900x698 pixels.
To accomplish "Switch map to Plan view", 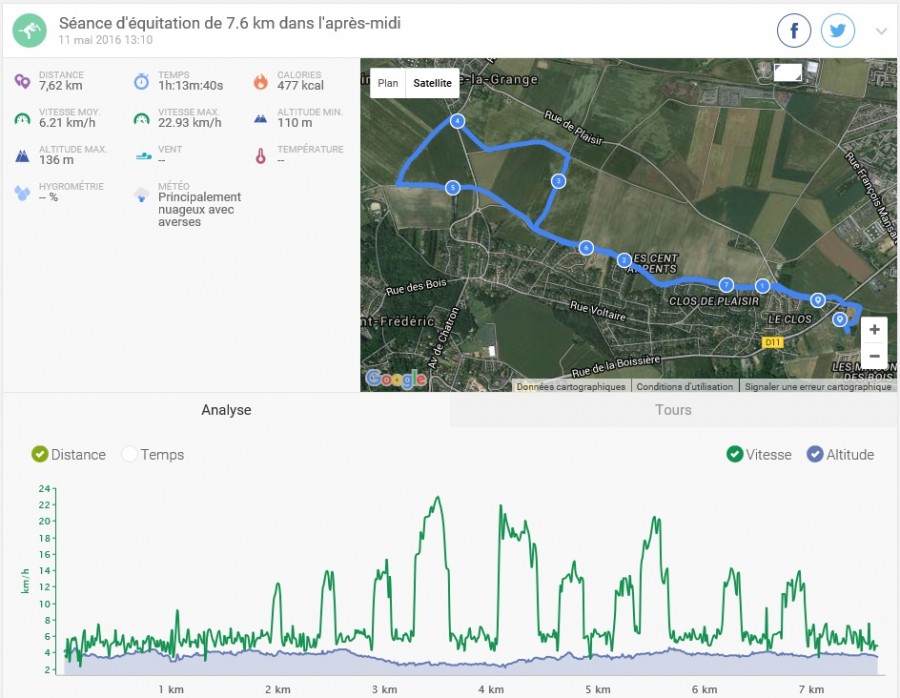I will pos(388,83).
